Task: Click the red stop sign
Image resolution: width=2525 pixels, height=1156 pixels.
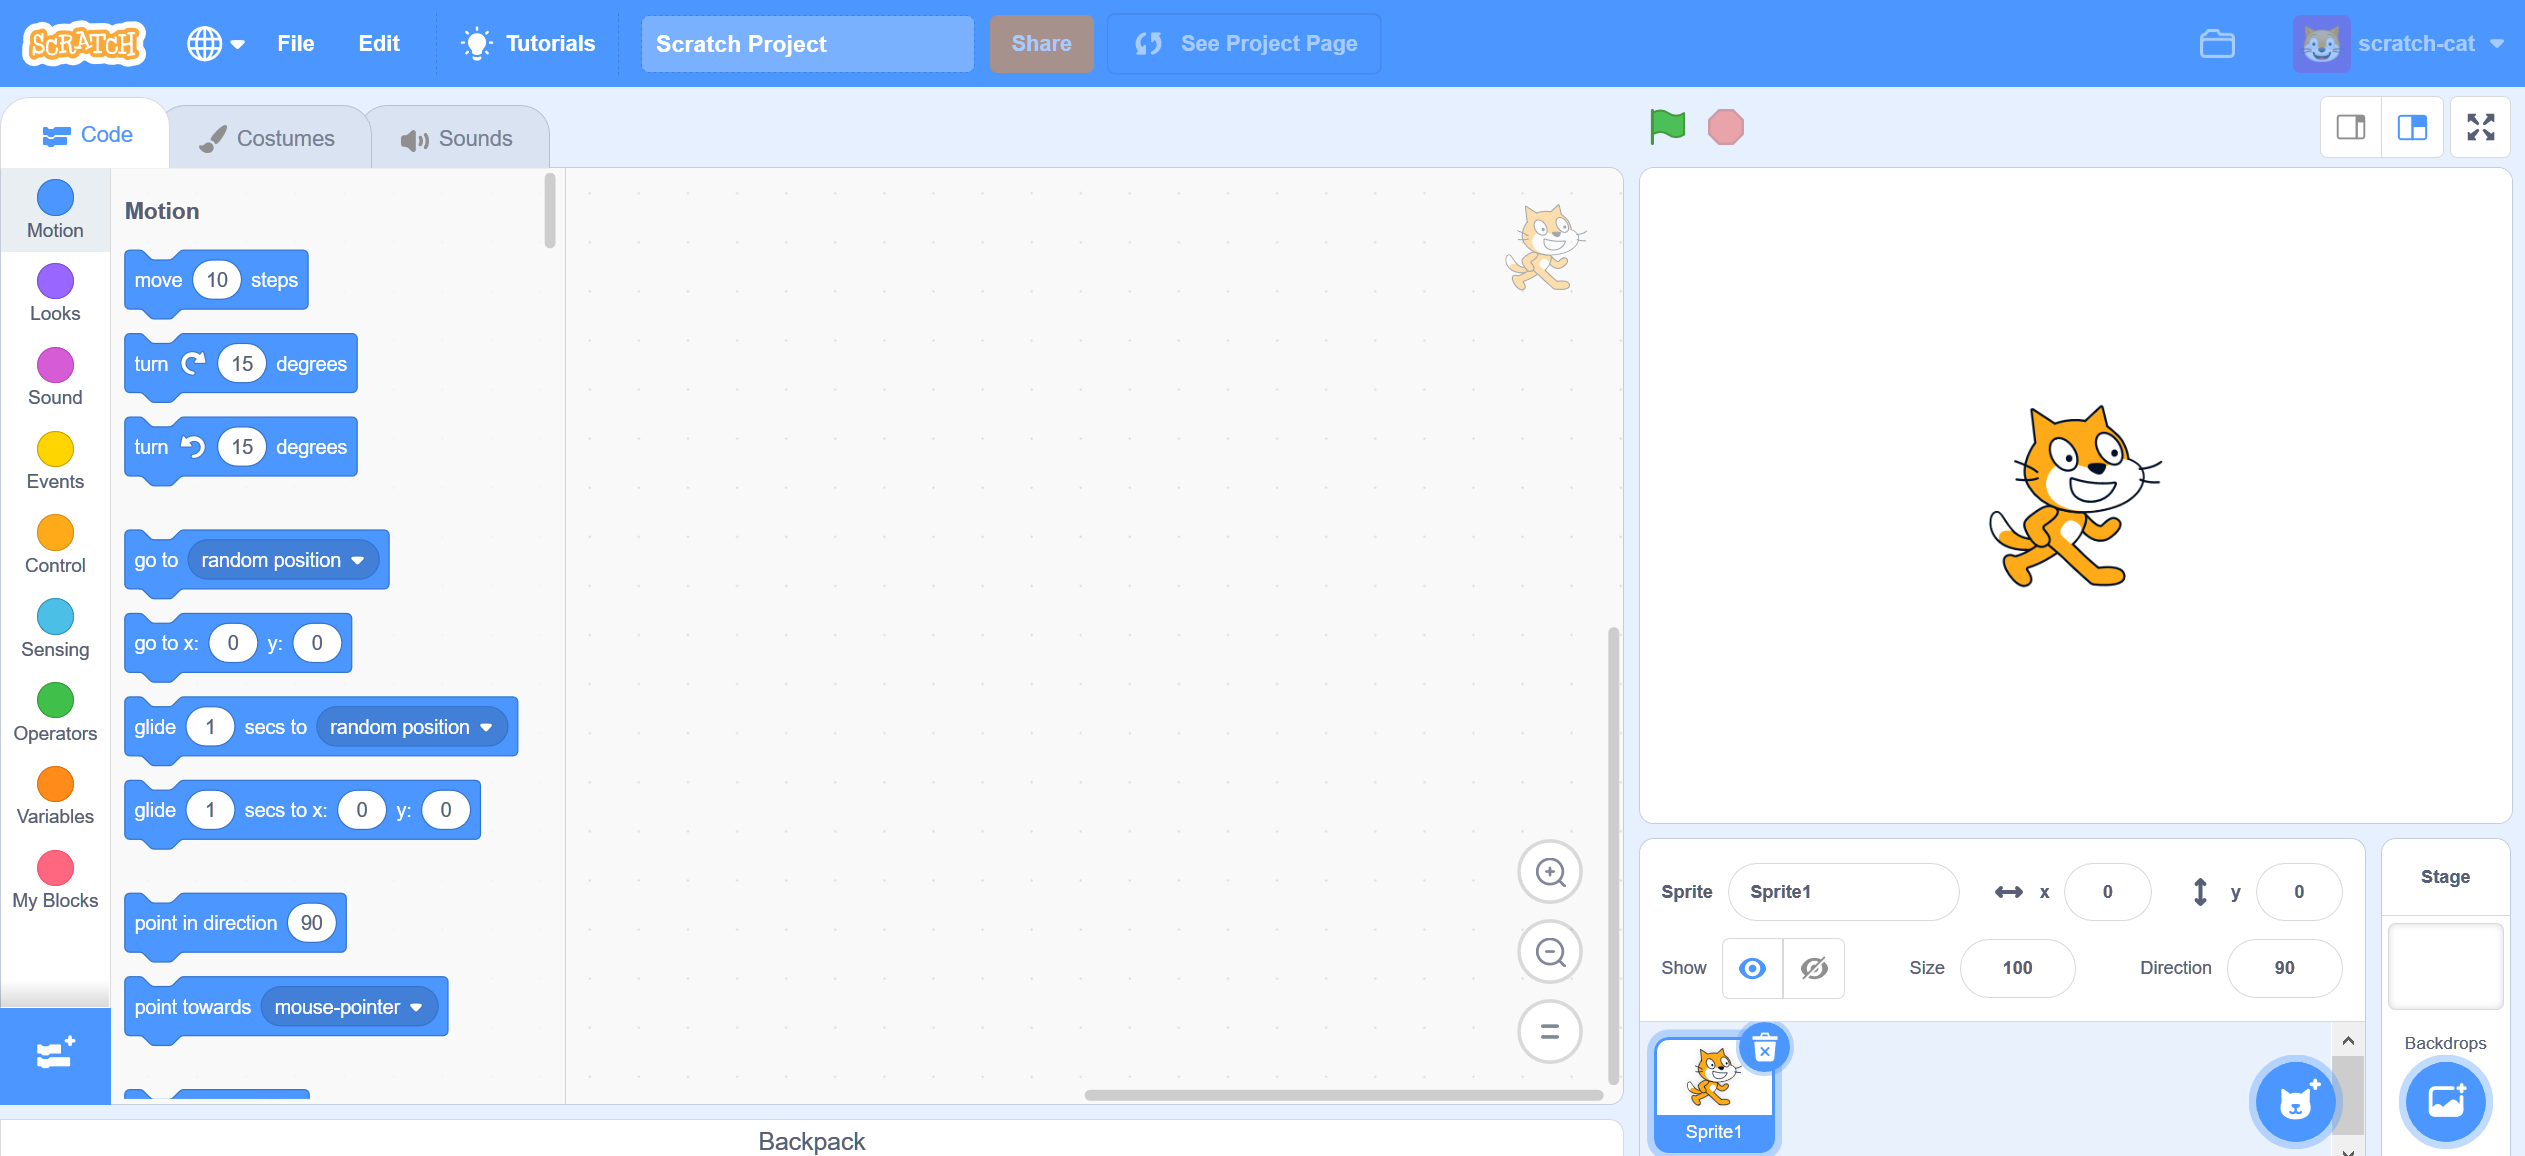Action: coord(1725,127)
